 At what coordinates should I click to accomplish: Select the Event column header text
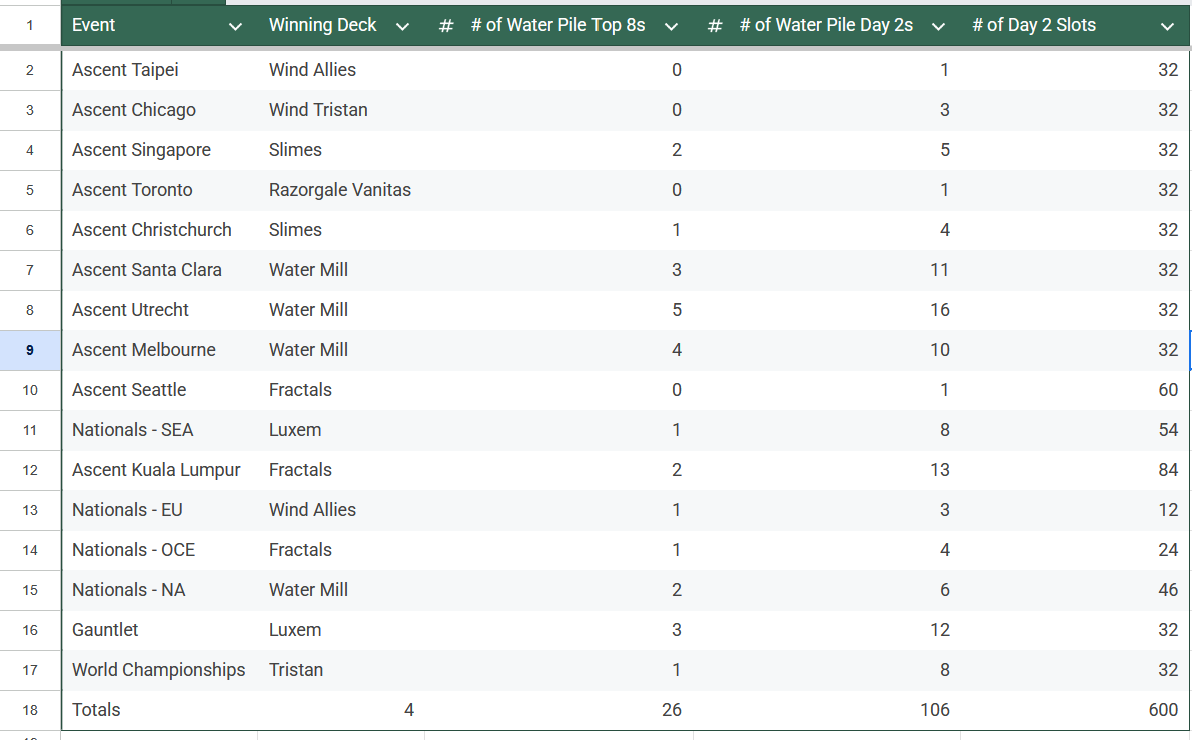[x=94, y=25]
